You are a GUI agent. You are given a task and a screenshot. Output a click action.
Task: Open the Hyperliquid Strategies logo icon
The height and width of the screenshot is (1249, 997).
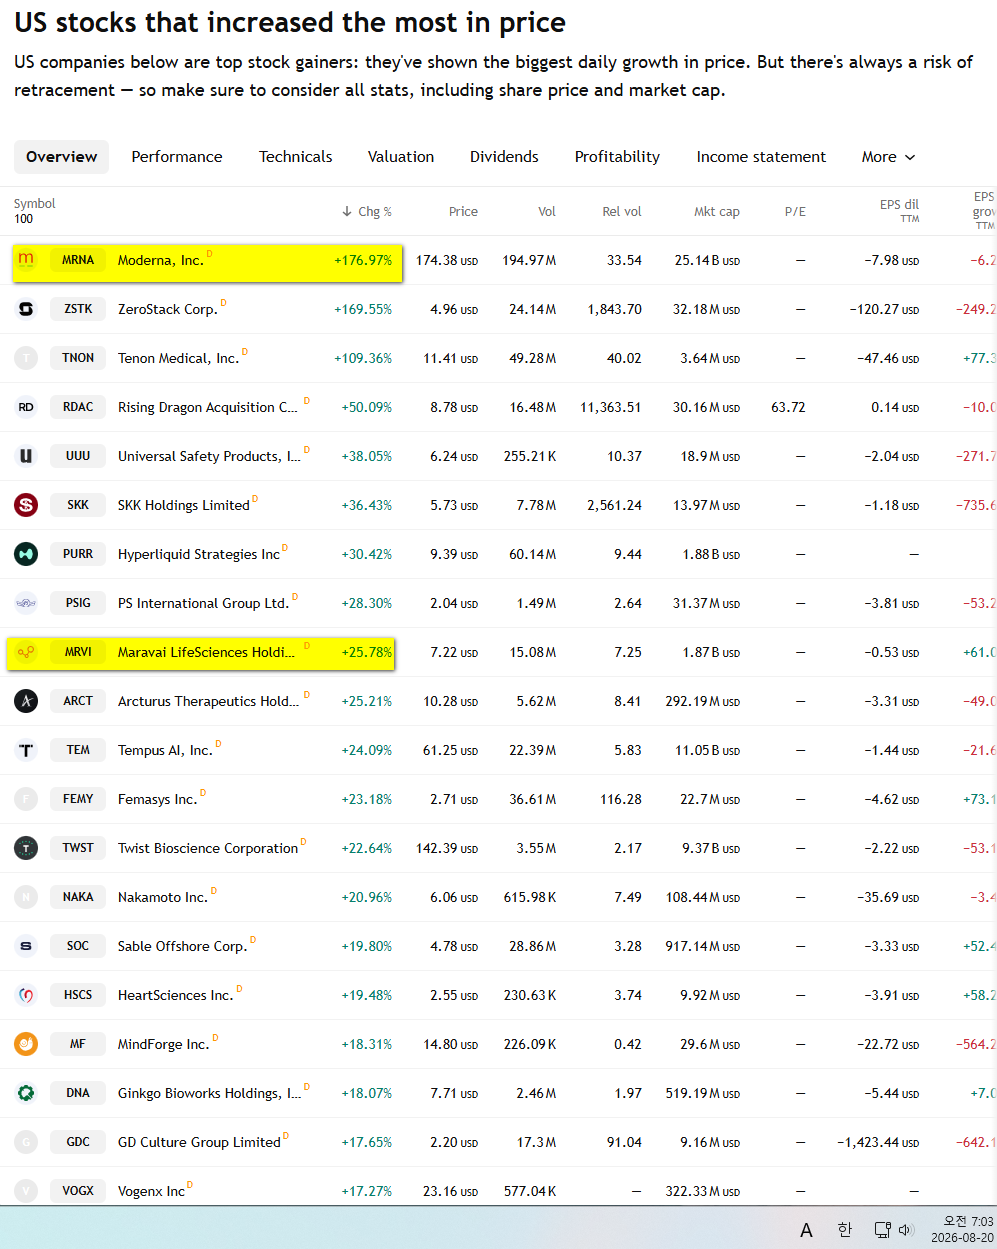click(x=26, y=554)
